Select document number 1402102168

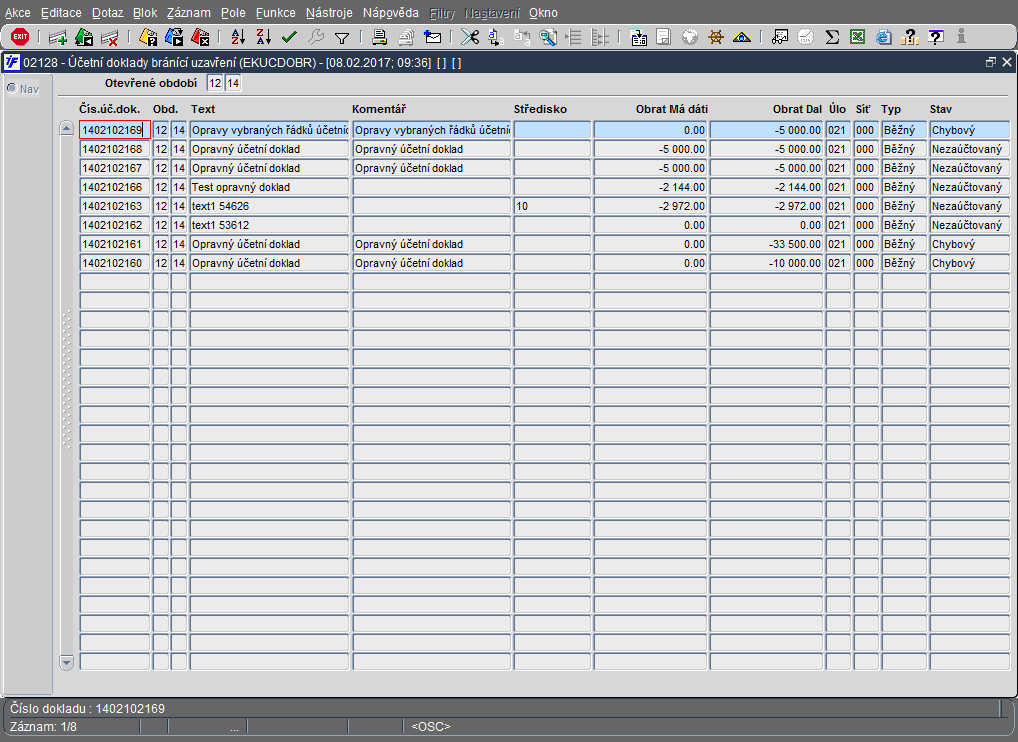[115, 149]
